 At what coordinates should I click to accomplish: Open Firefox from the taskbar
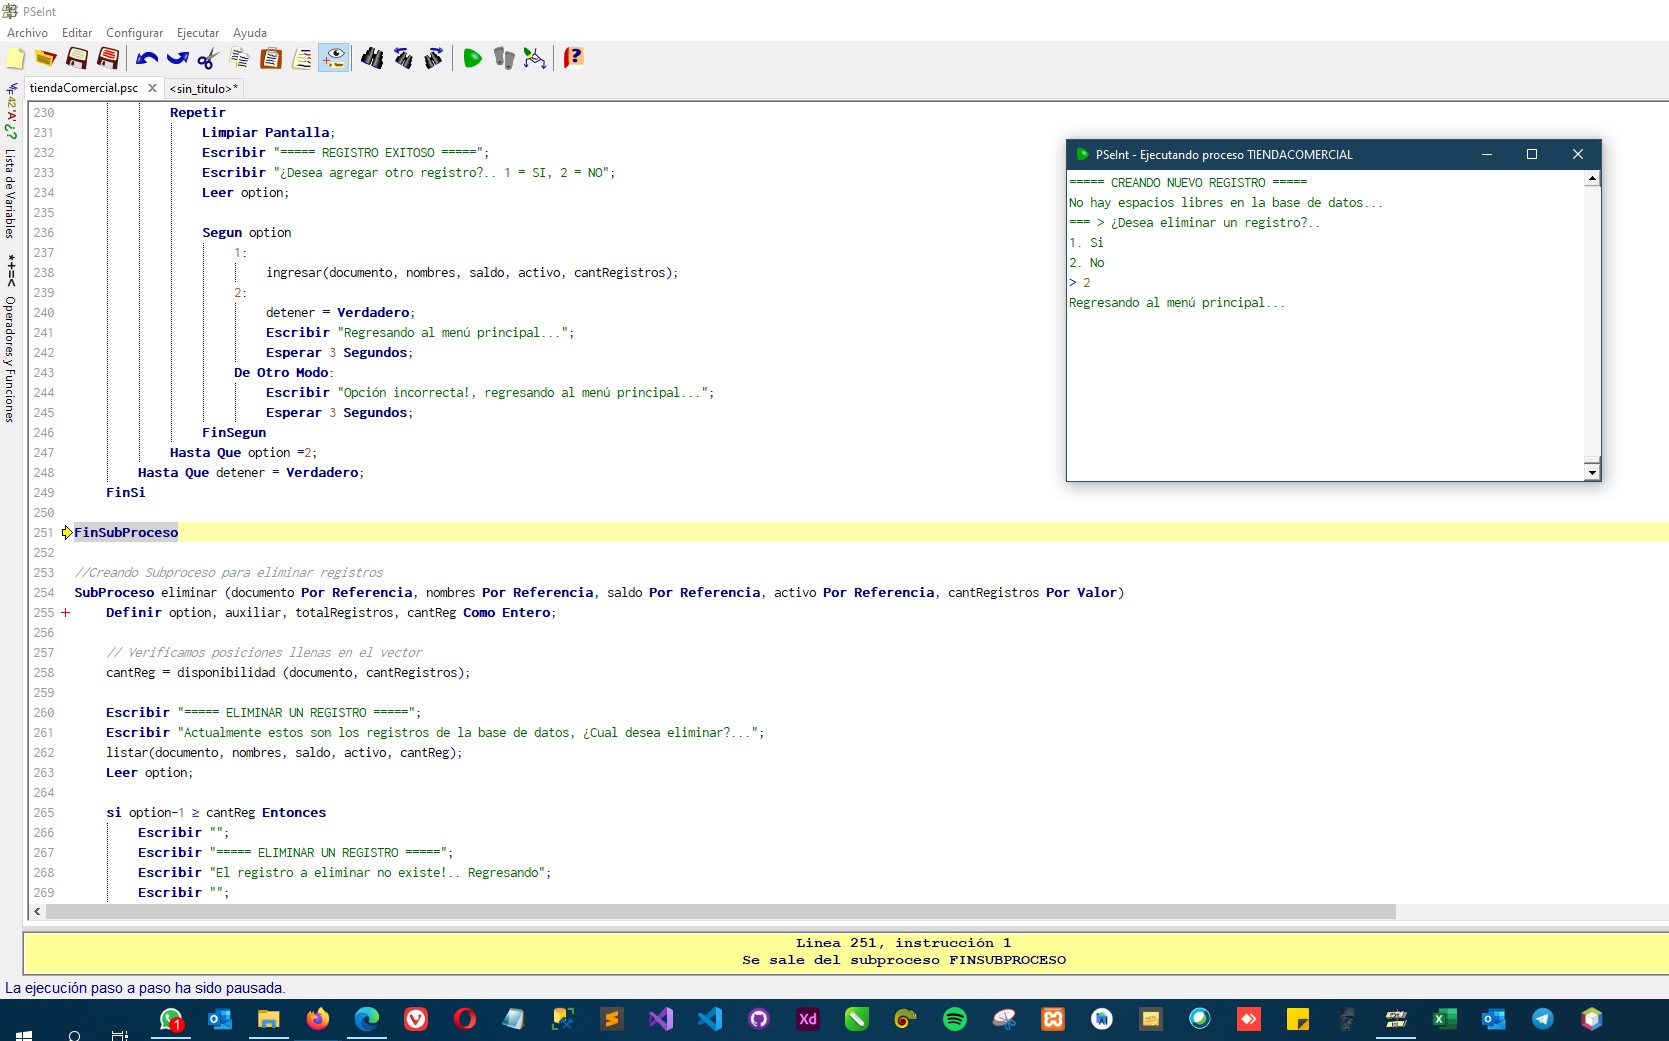(318, 1019)
